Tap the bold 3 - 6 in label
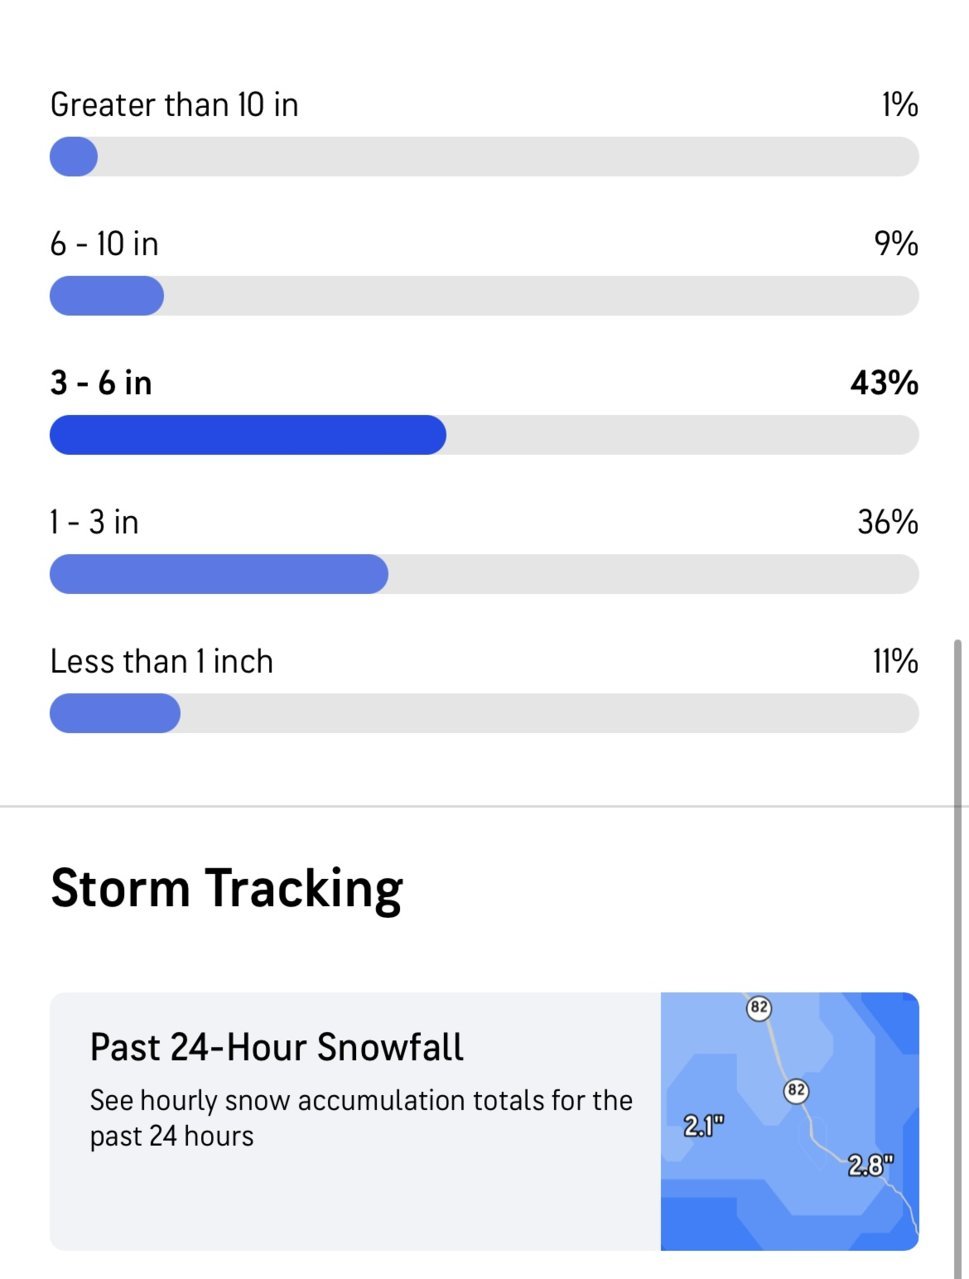 [101, 383]
